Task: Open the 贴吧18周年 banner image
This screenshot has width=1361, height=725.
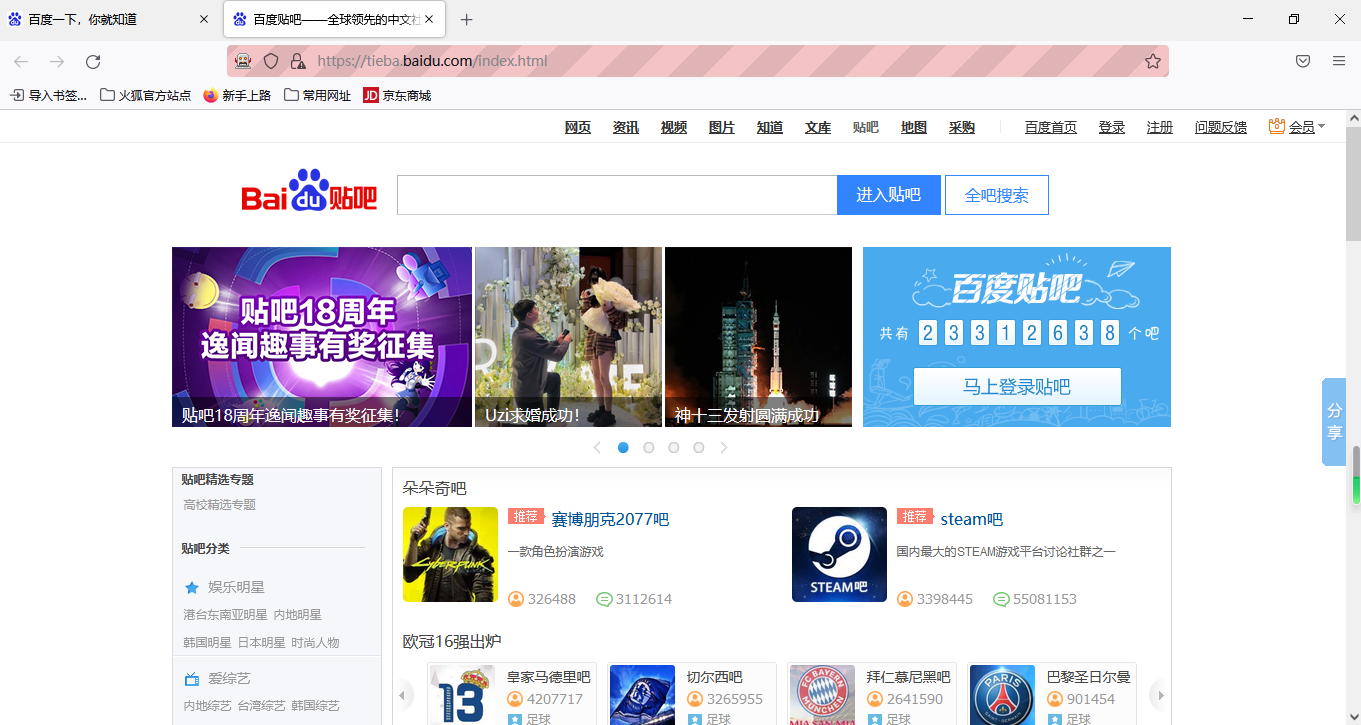Action: click(322, 337)
